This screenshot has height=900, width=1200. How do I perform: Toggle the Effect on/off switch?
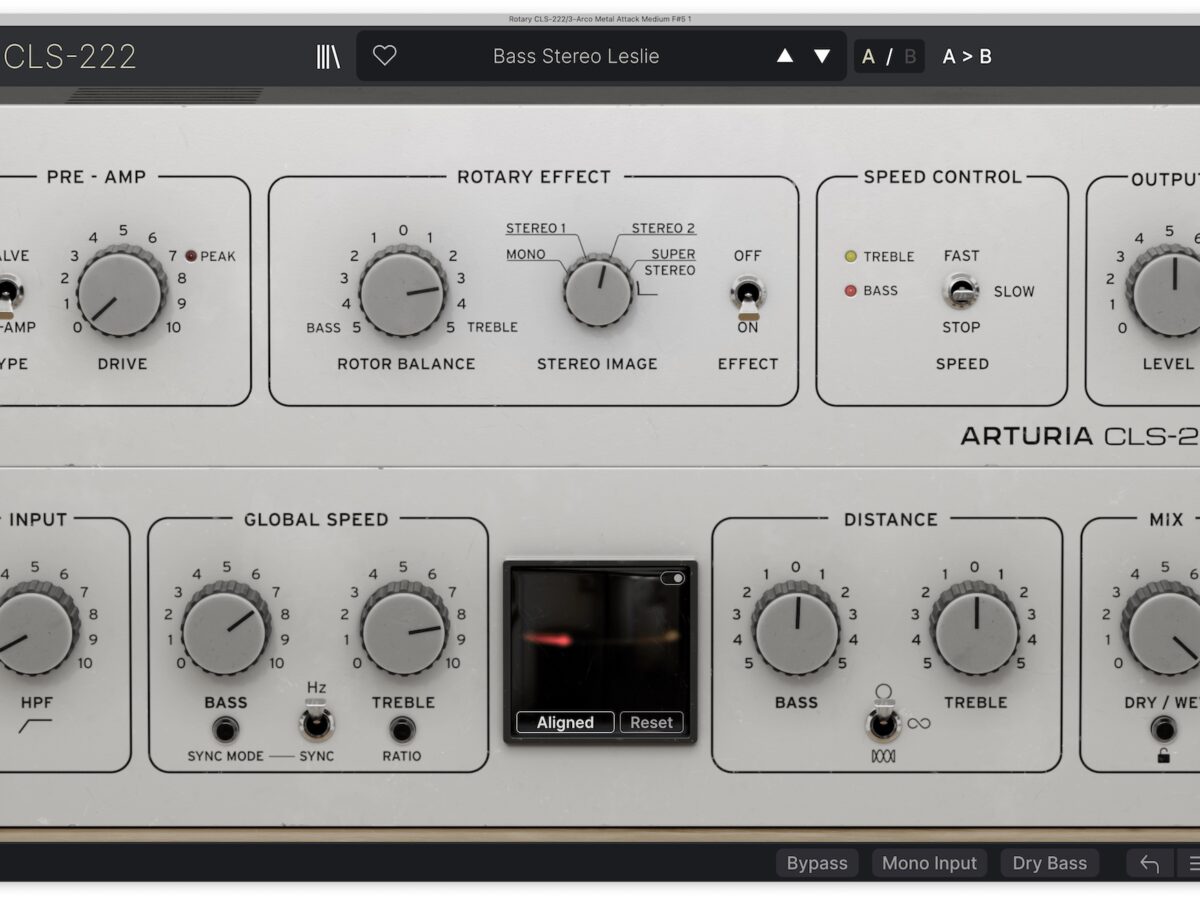tap(747, 294)
